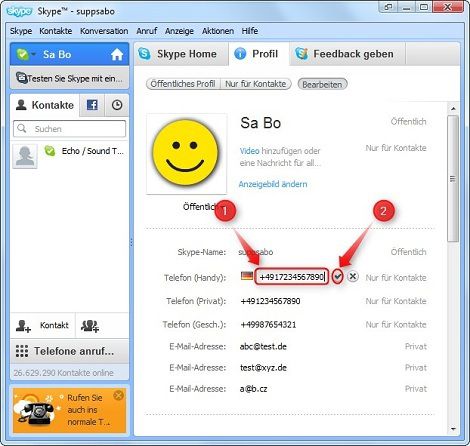Click 26.629.290 Kontakte online text
Image resolution: width=470 pixels, height=446 pixels.
[x=63, y=373]
